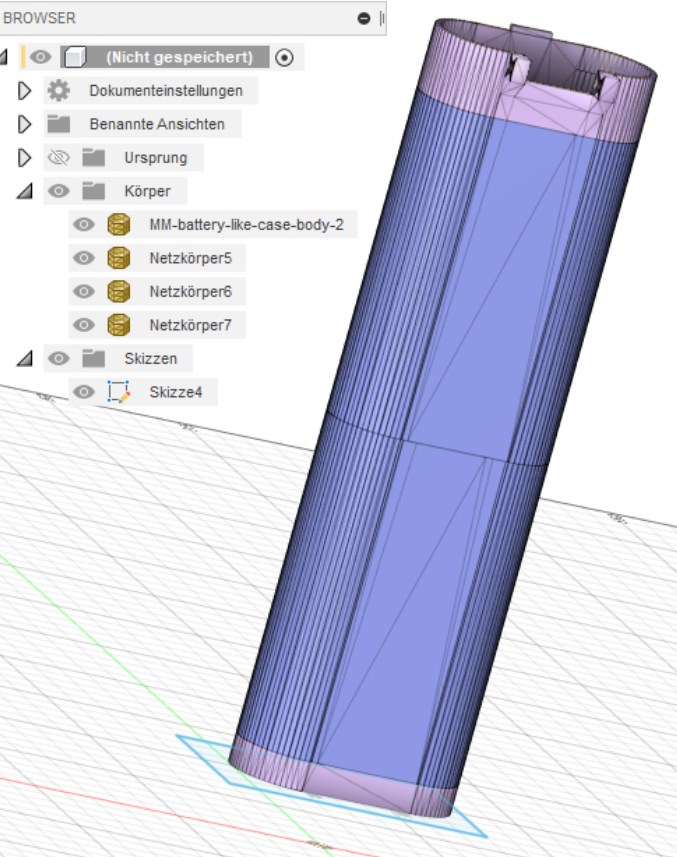Click mesh body icon of MM-battery-like-case-body-2
677x857 pixels.
click(x=119, y=225)
